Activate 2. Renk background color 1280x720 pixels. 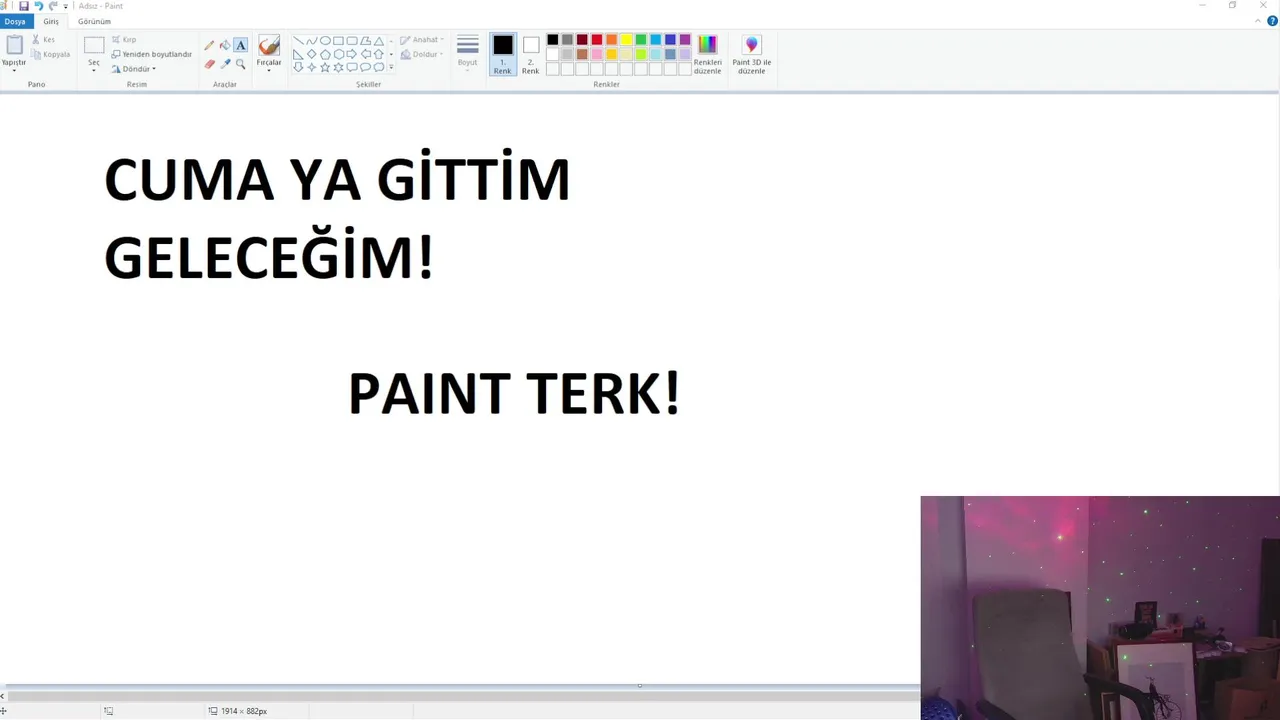pos(530,54)
